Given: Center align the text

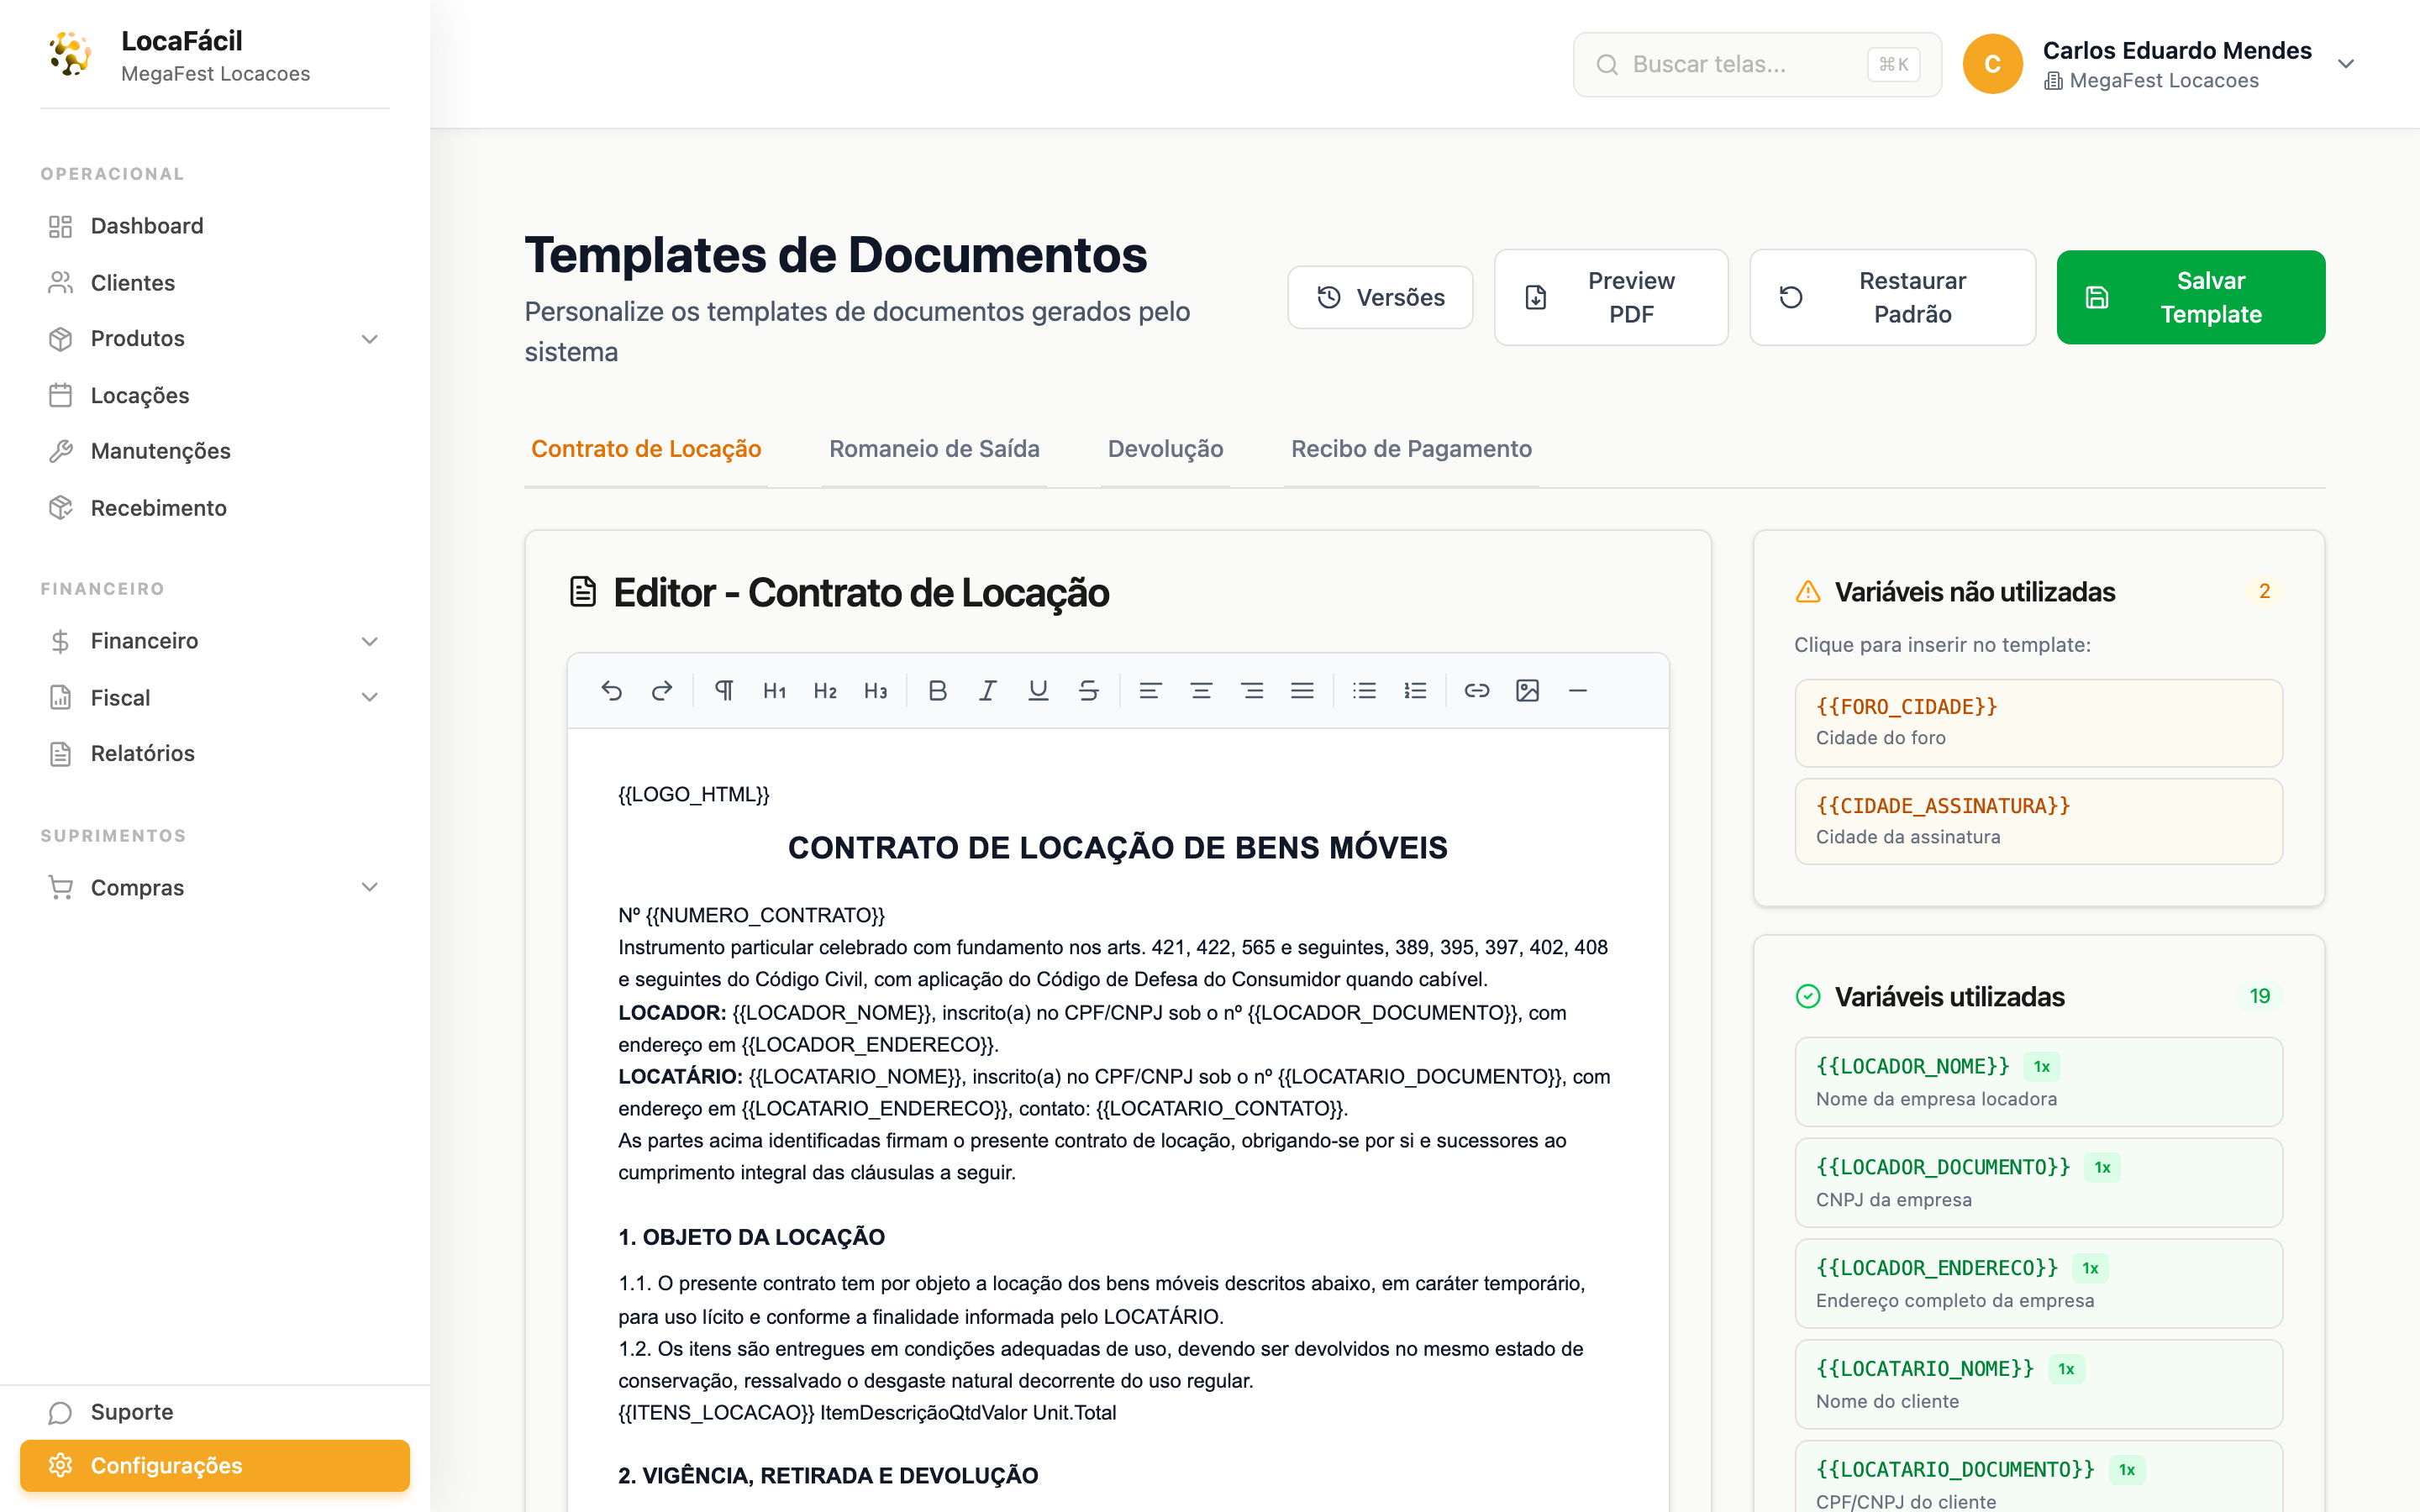Looking at the screenshot, I should (1201, 690).
